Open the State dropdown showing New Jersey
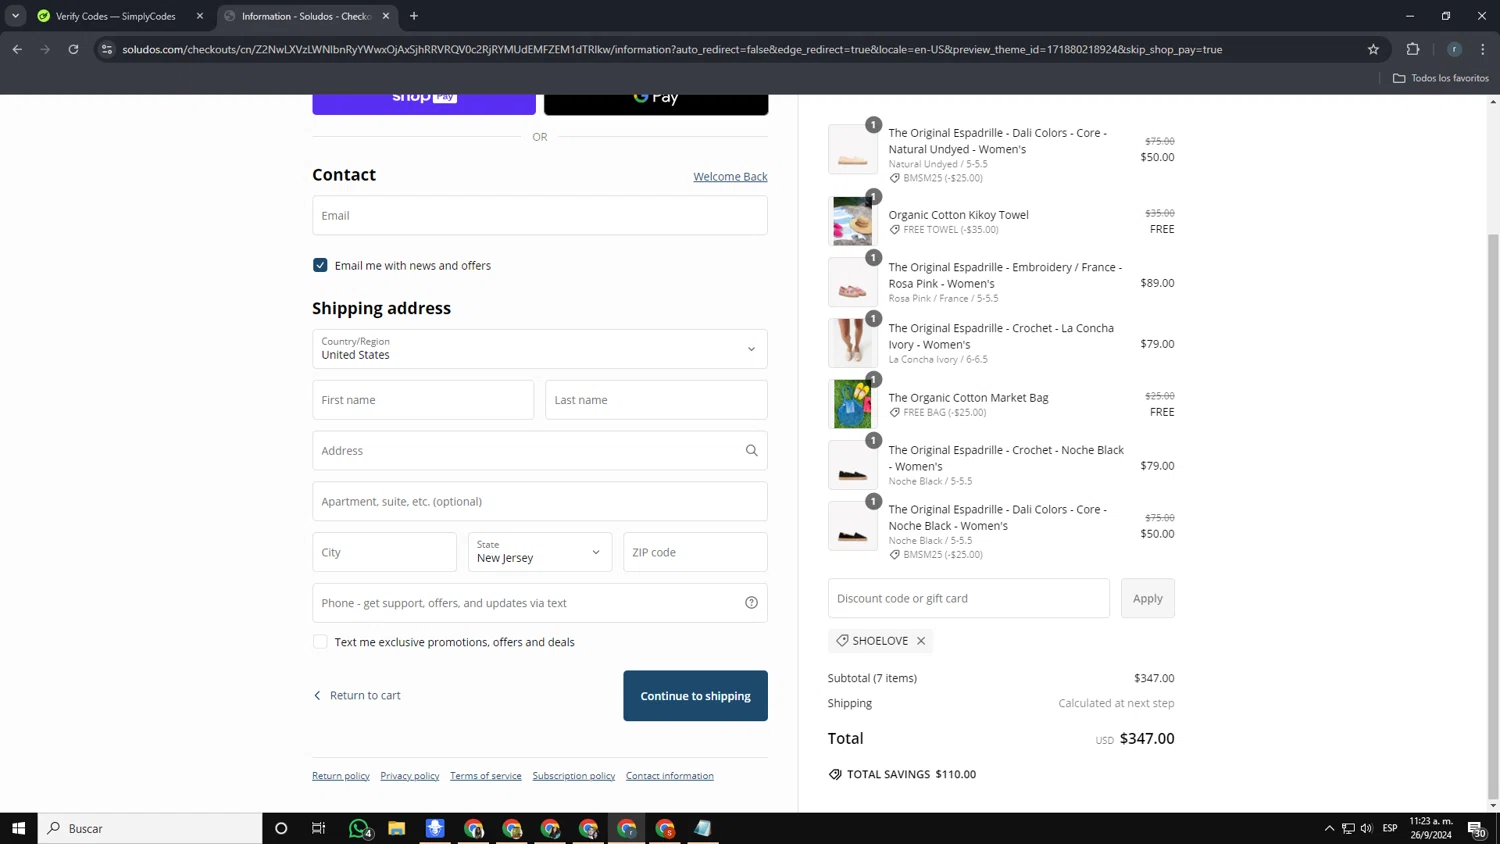The image size is (1500, 844). click(x=540, y=552)
